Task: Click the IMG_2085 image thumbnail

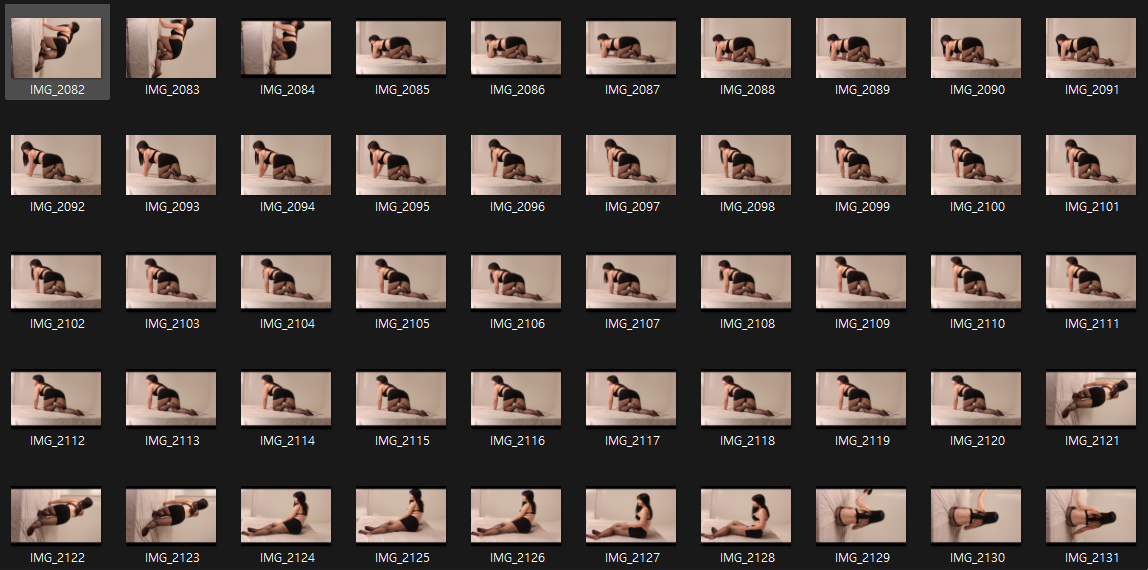Action: pos(401,48)
